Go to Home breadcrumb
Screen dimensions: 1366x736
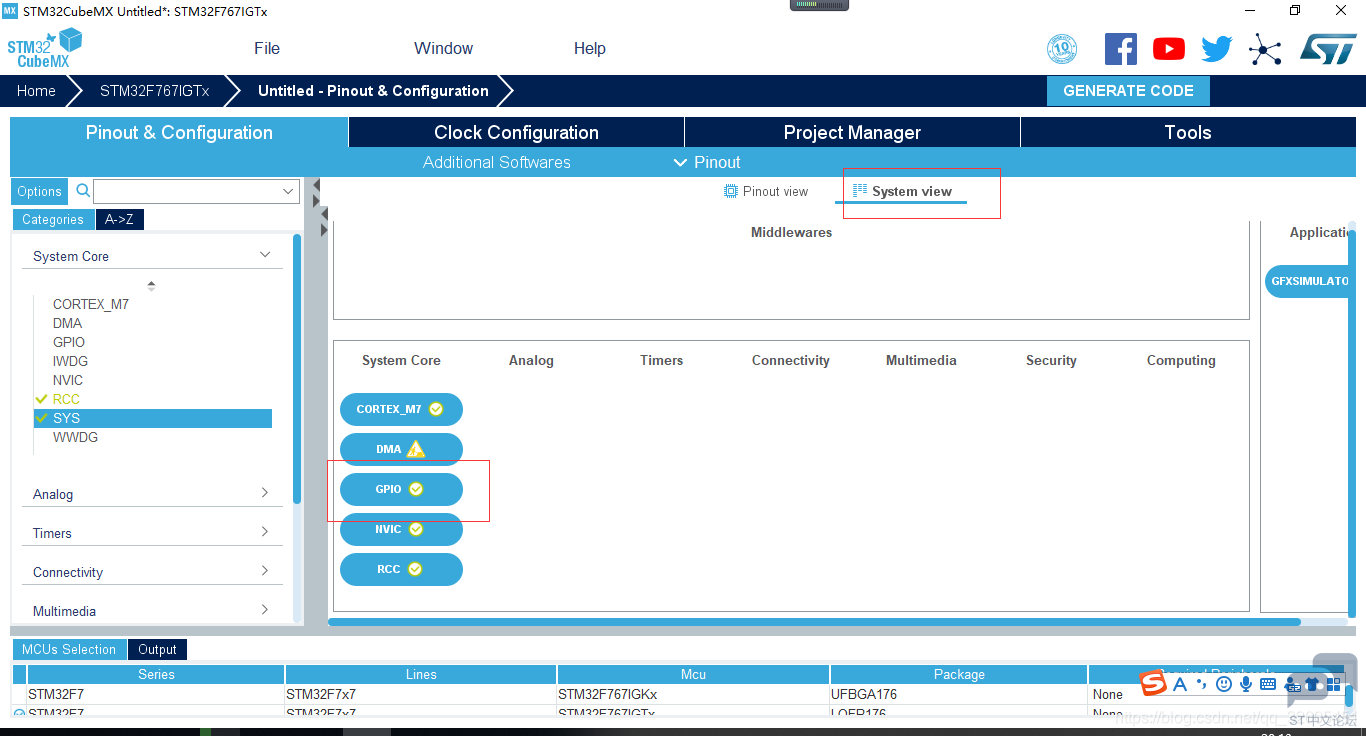(36, 91)
